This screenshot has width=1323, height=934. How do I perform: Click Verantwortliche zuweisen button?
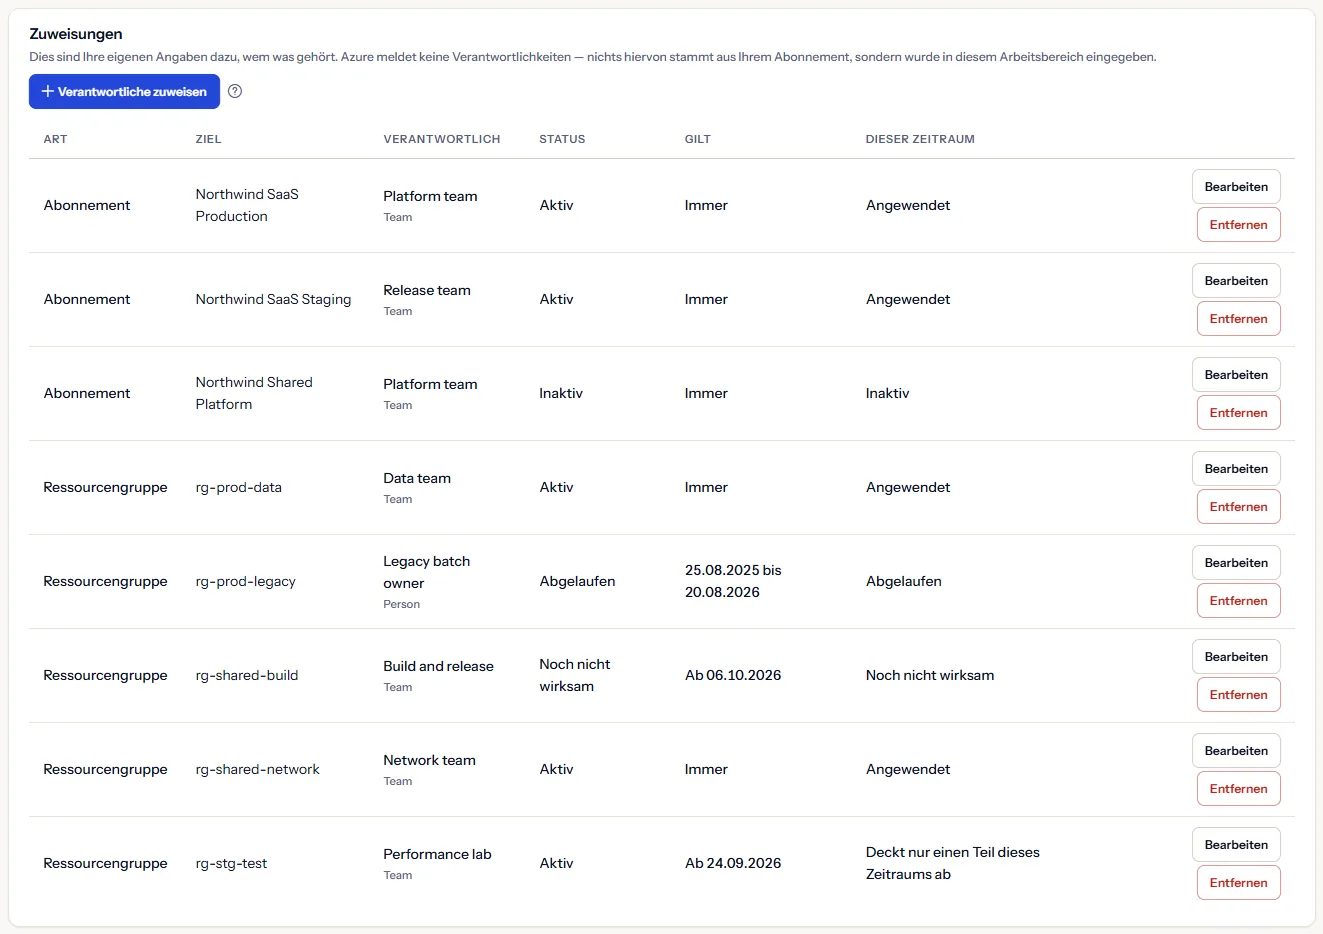pyautogui.click(x=124, y=91)
